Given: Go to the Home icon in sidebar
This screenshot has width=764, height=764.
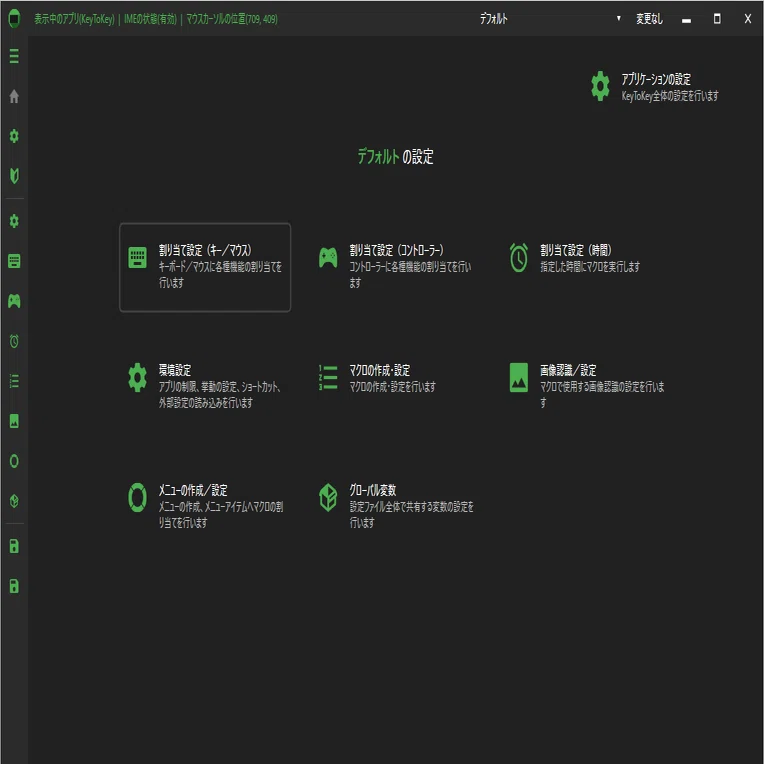Looking at the screenshot, I should [14, 96].
